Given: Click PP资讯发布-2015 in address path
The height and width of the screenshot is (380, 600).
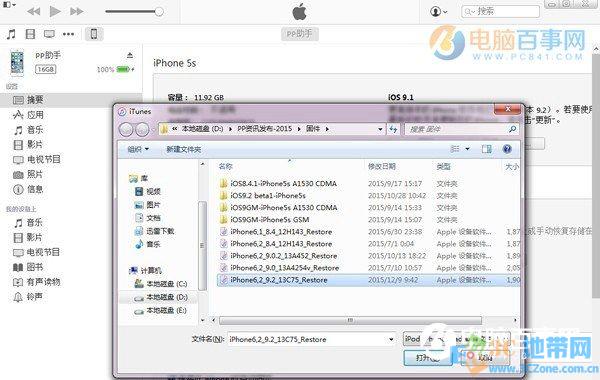Looking at the screenshot, I should [264, 129].
